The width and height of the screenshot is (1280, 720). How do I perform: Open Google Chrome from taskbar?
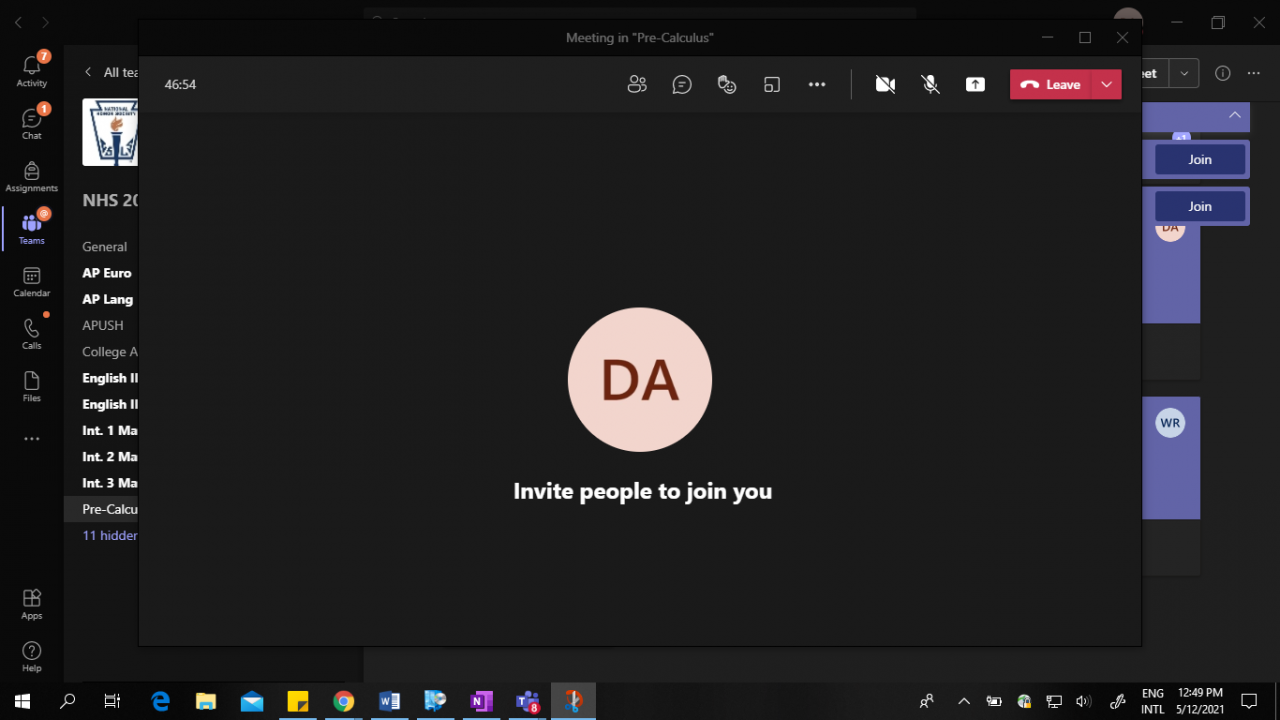click(343, 701)
